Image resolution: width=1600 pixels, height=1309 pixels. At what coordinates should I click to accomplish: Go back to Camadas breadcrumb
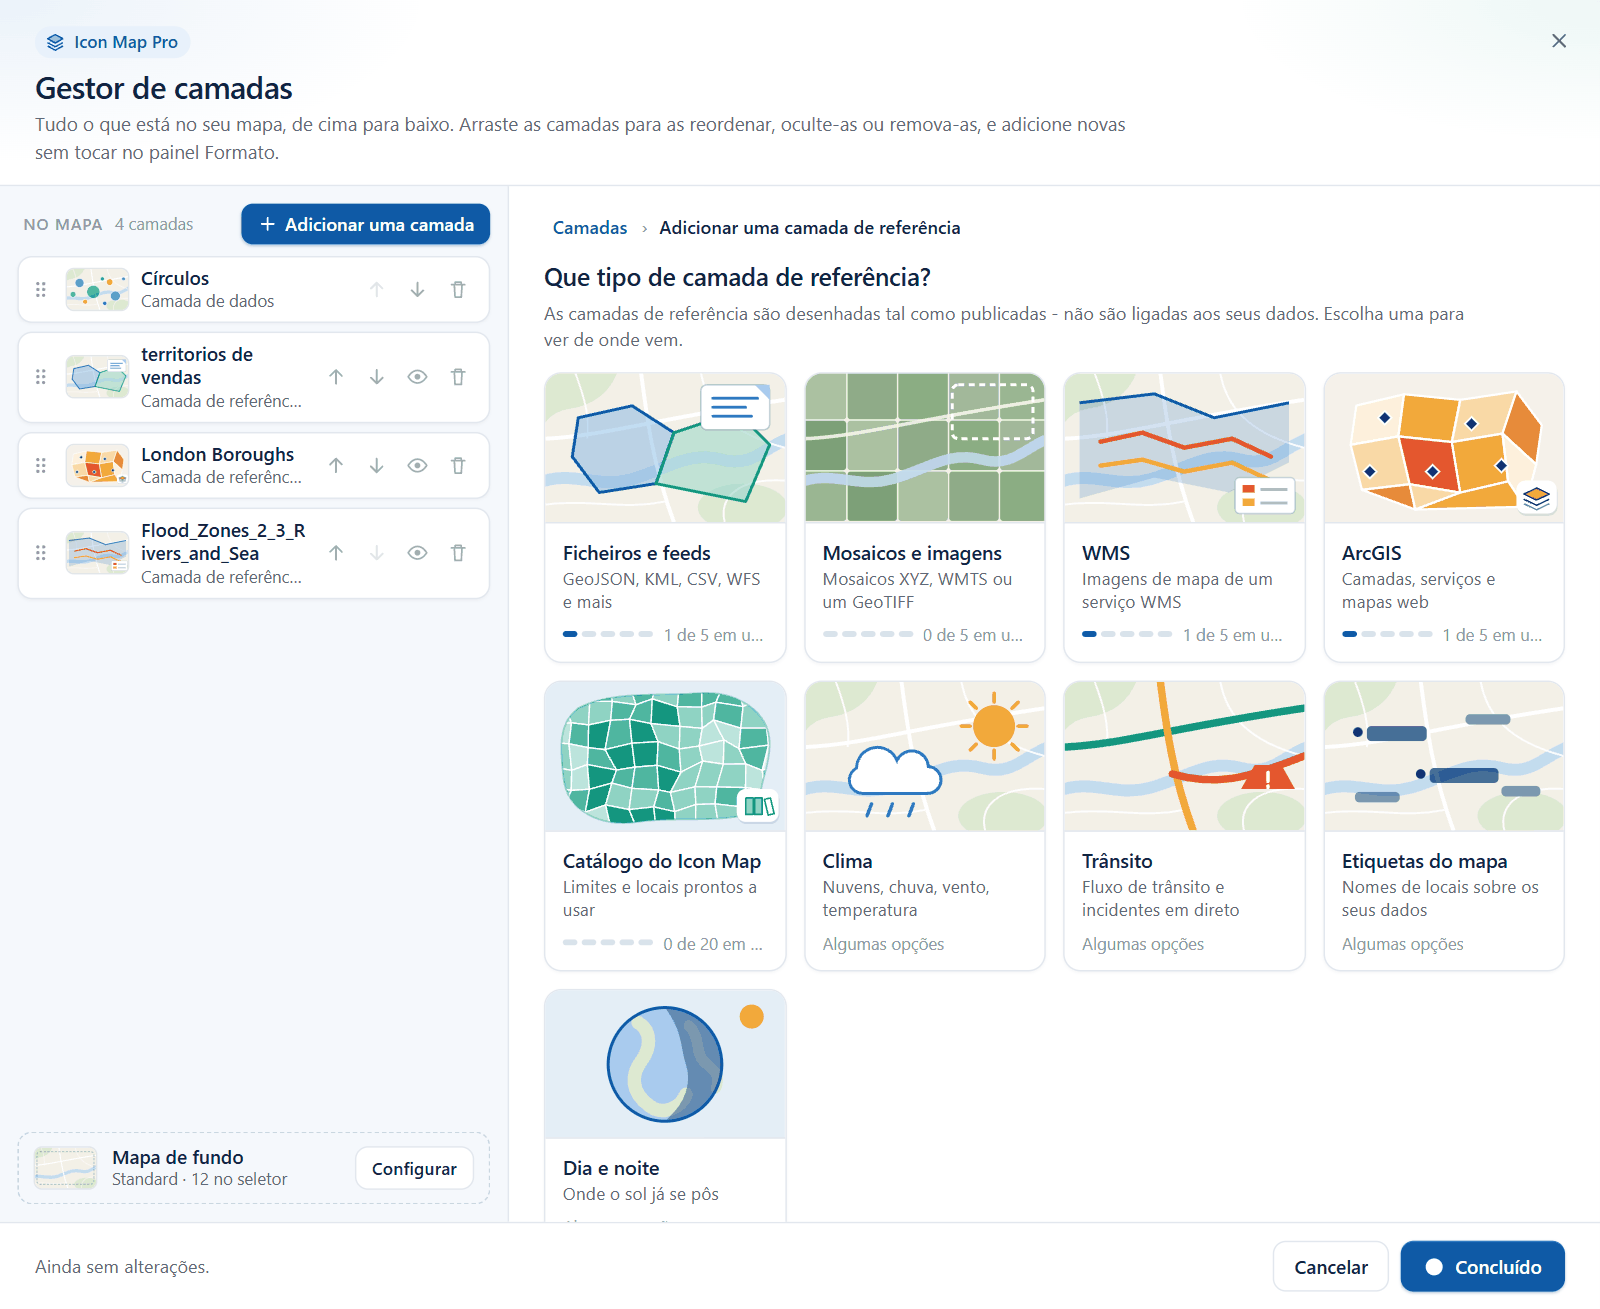click(x=590, y=228)
